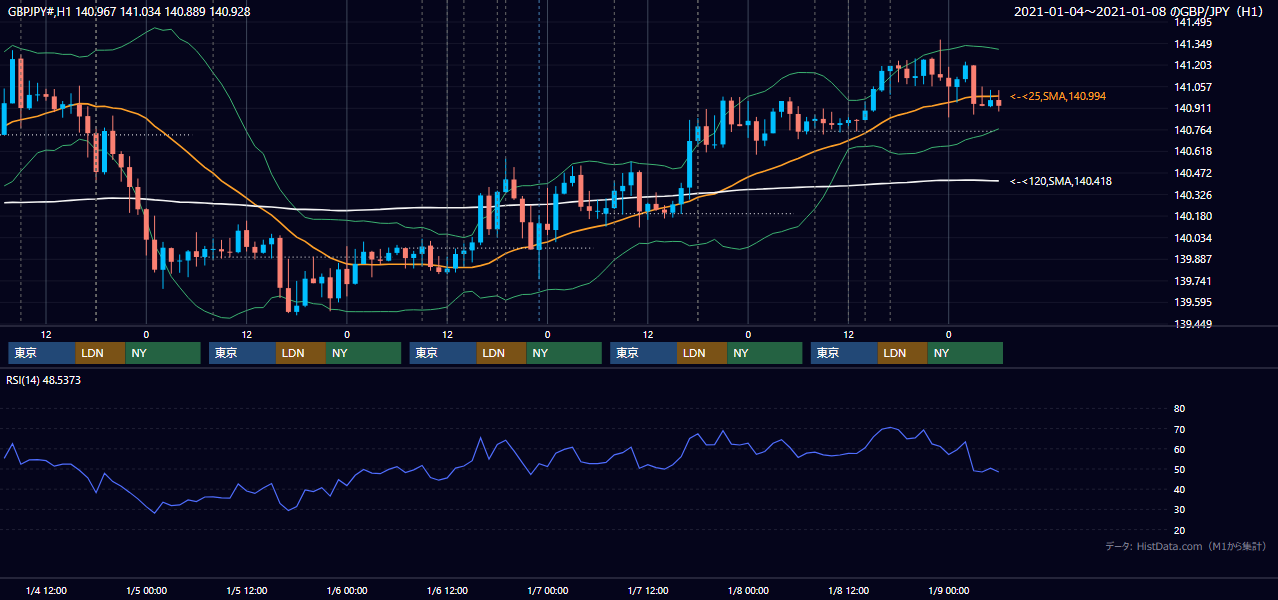
Task: Click the RSI 20 level label
Action: (x=1179, y=530)
